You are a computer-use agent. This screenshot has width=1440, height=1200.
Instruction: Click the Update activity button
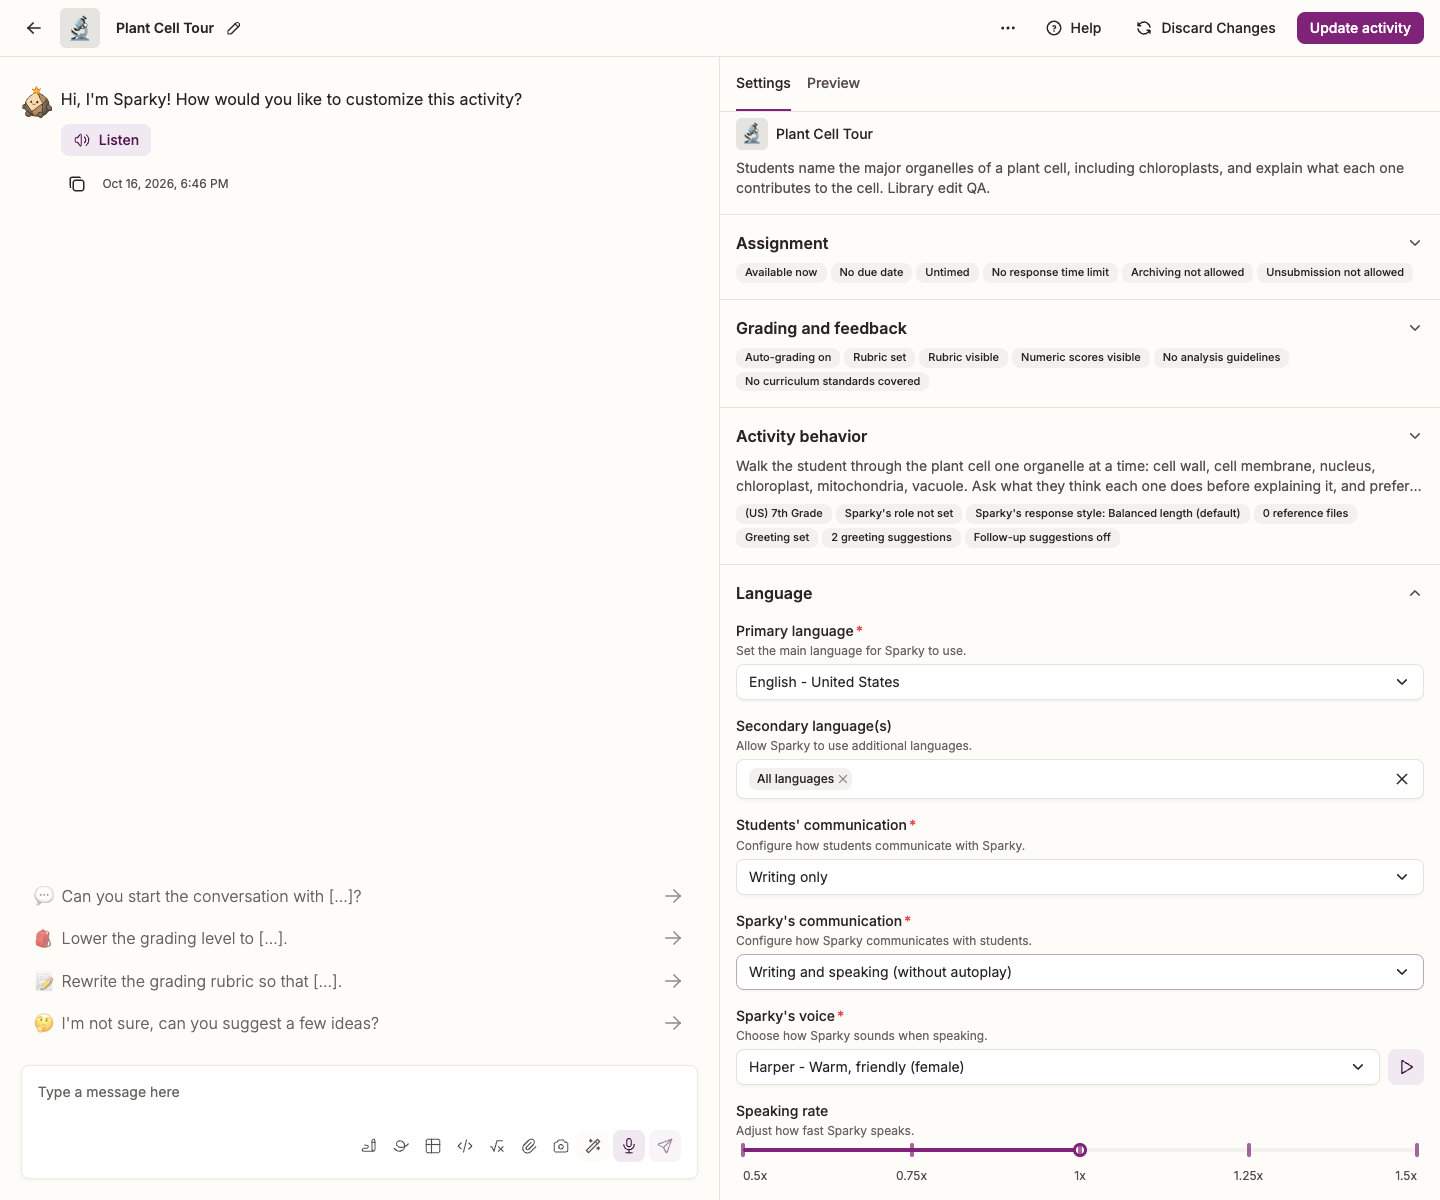[1360, 28]
